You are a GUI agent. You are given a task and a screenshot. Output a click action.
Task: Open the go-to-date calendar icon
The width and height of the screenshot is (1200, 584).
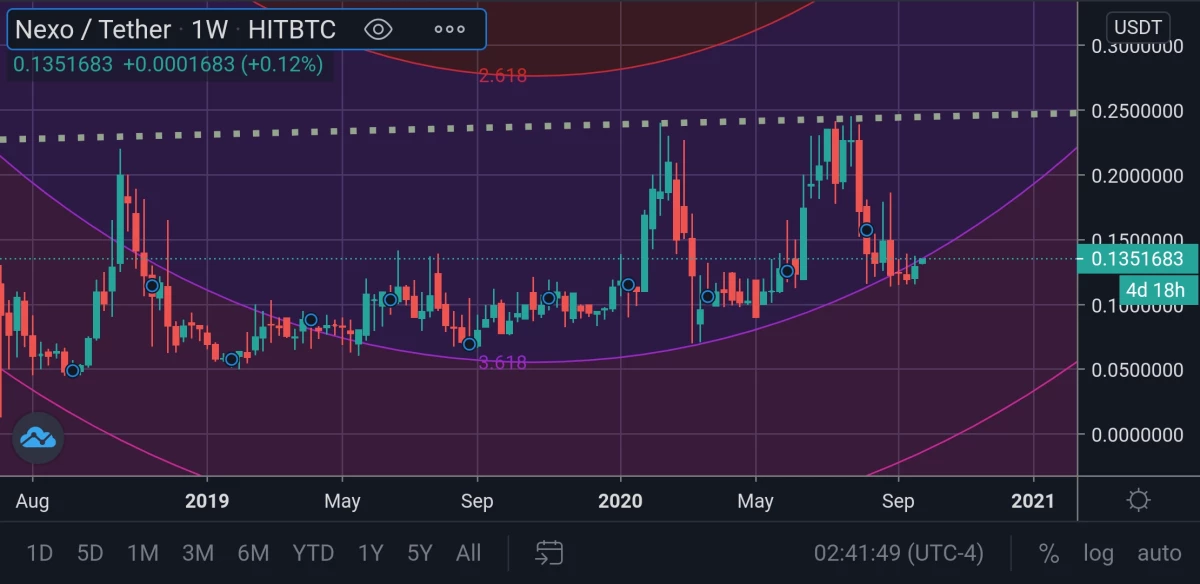coord(549,552)
